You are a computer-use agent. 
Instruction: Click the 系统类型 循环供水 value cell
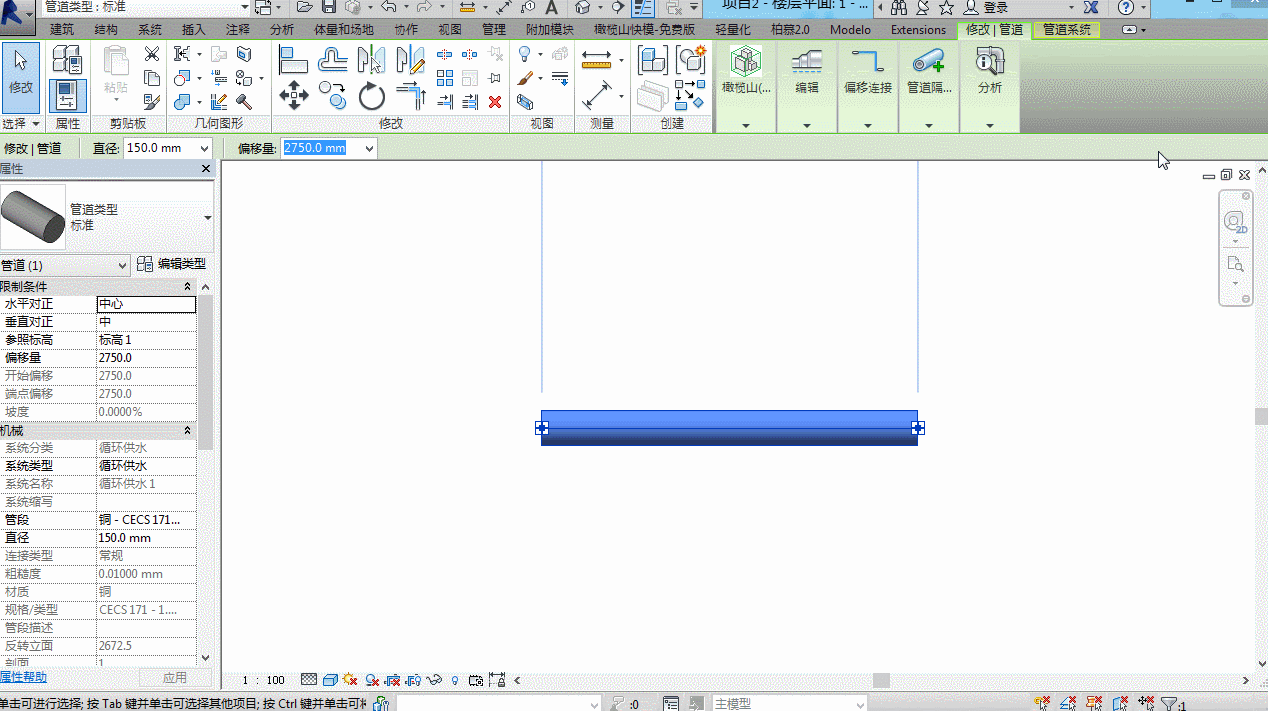click(146, 466)
